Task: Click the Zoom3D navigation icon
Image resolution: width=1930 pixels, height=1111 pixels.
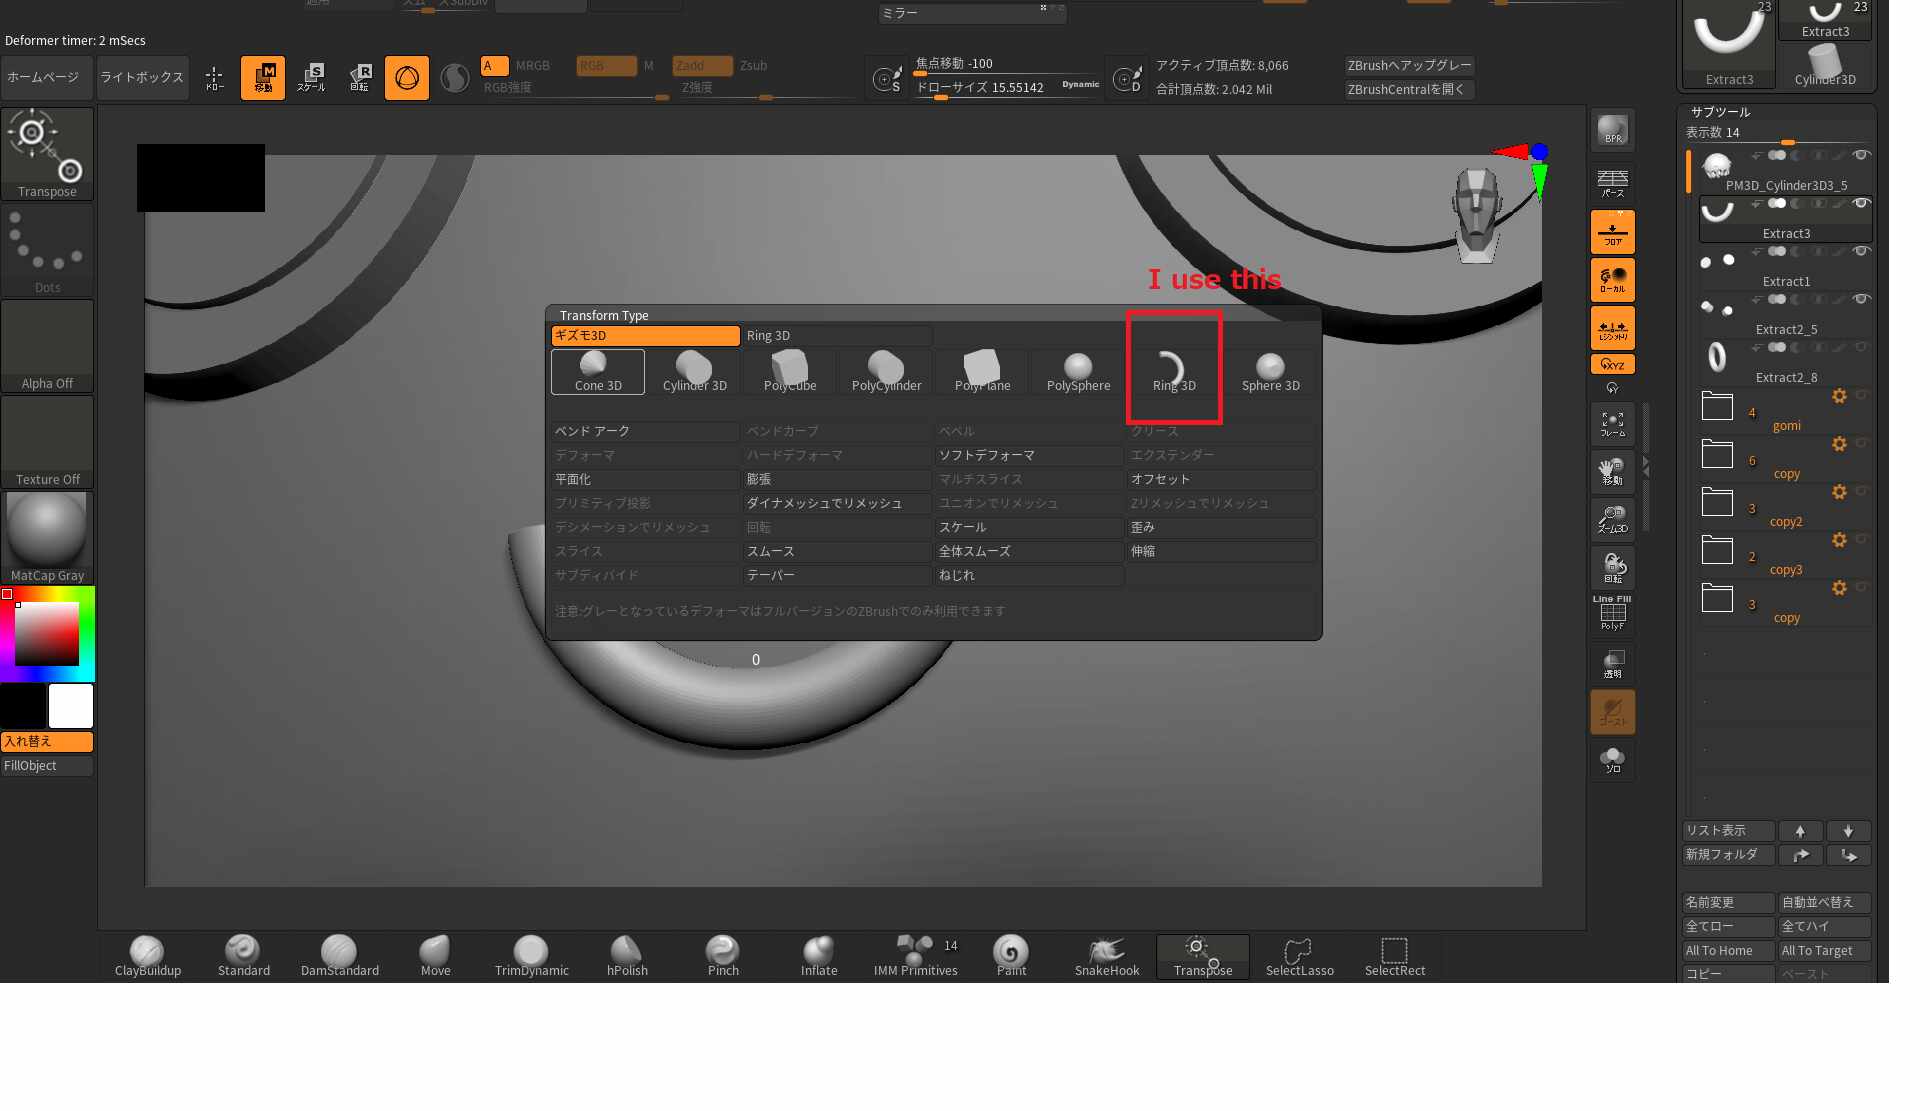Action: click(x=1612, y=520)
